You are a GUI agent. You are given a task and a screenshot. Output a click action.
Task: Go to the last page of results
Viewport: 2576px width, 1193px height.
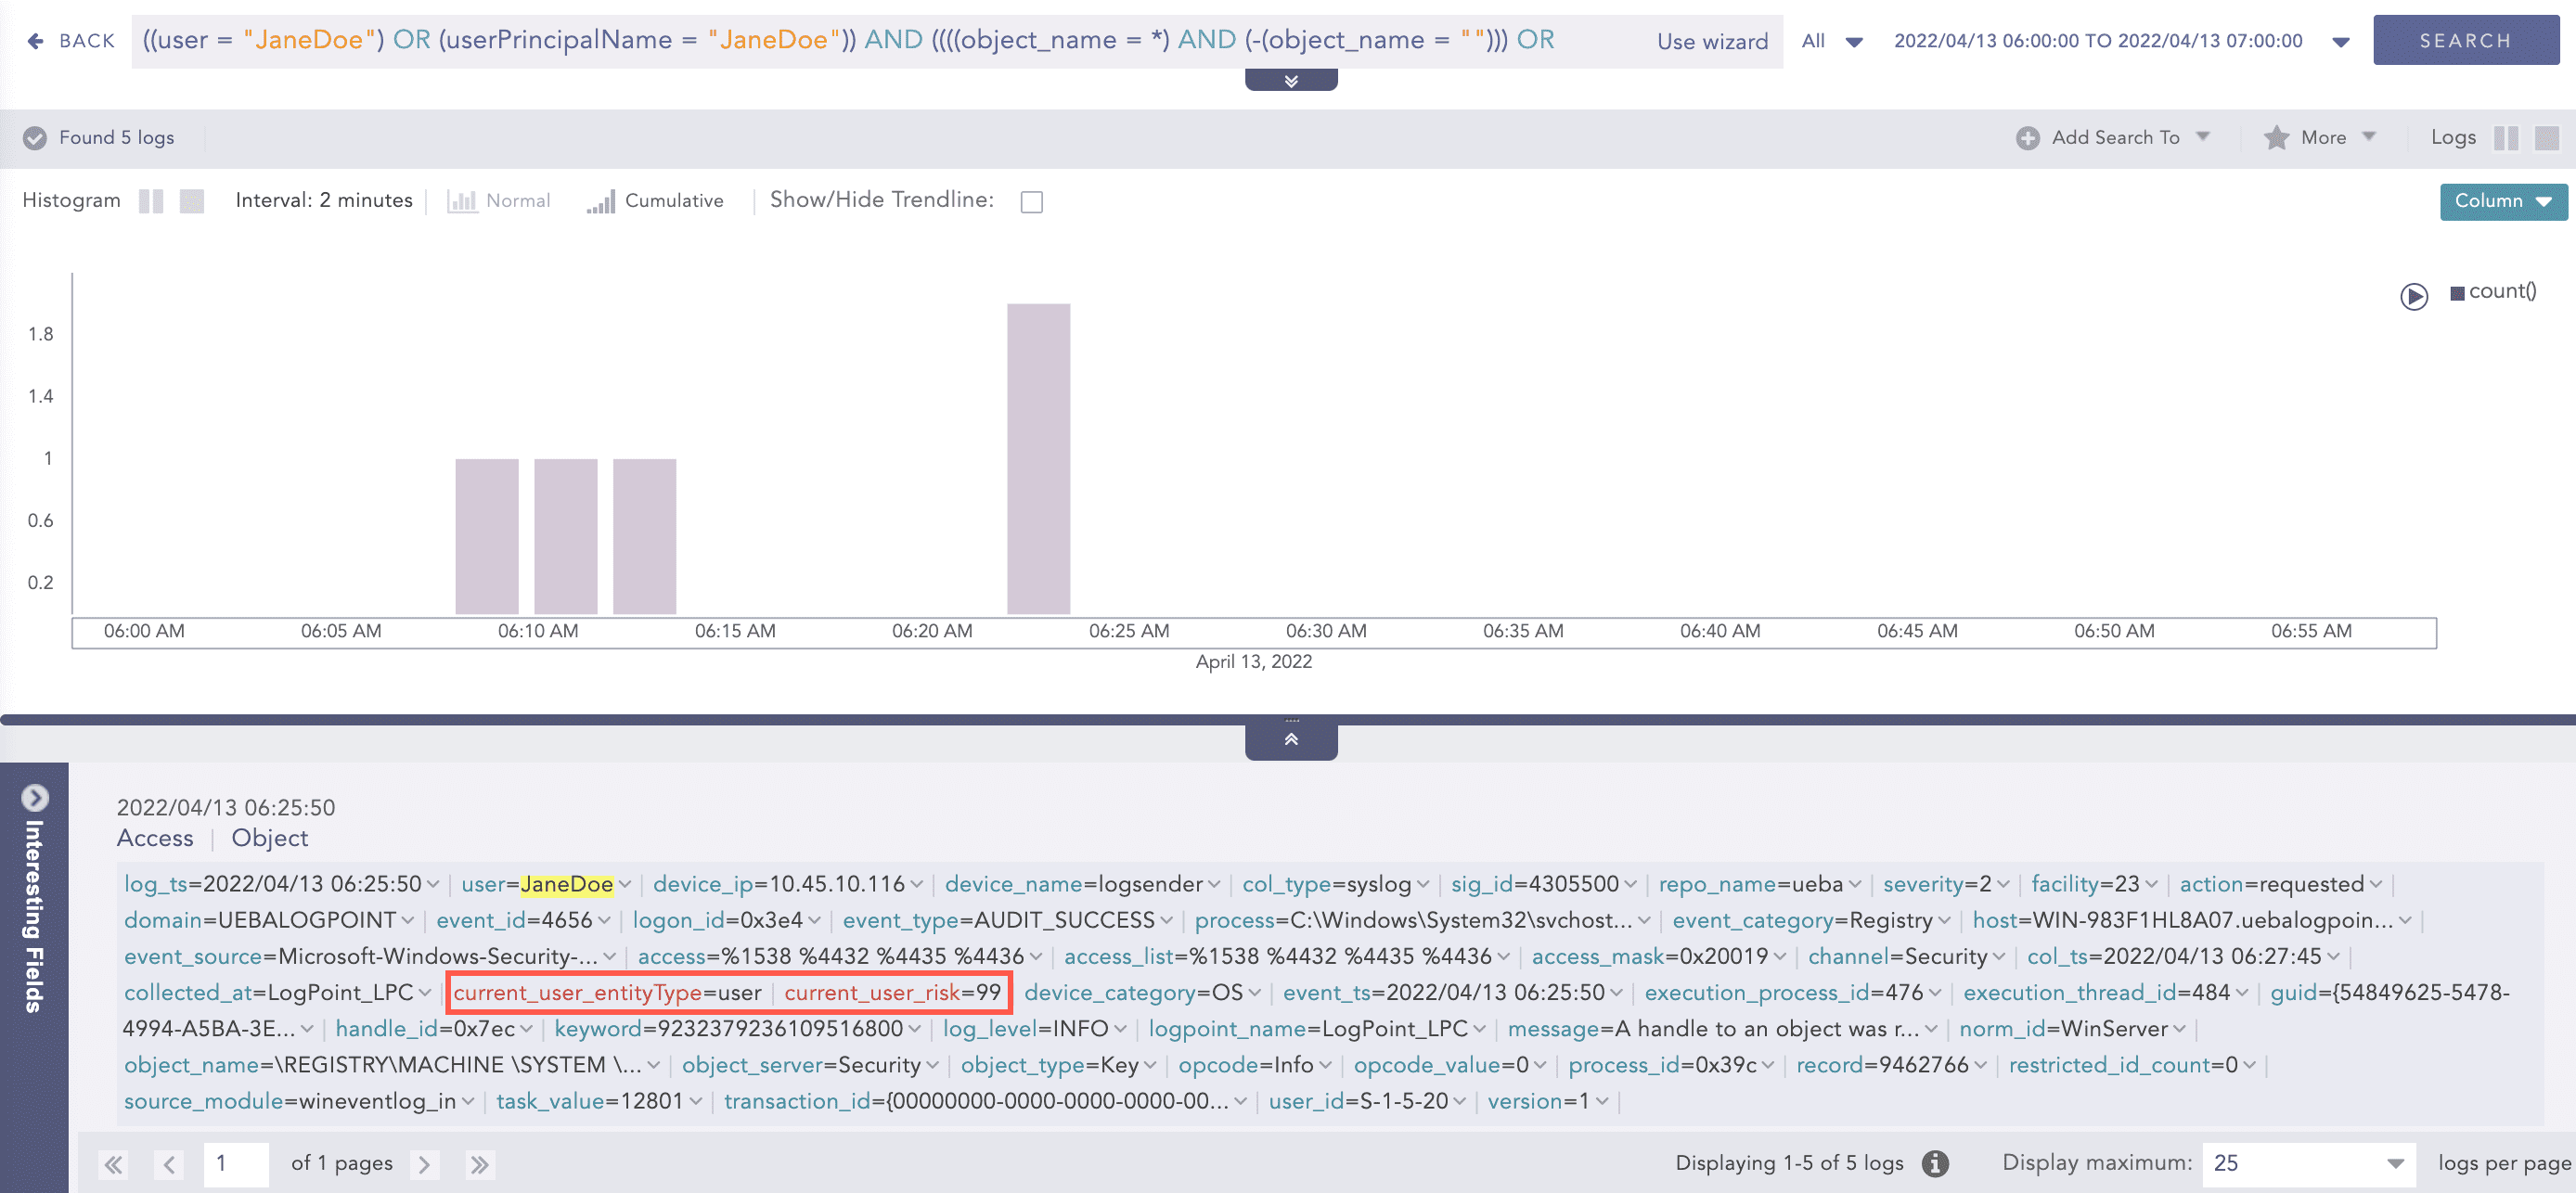480,1164
